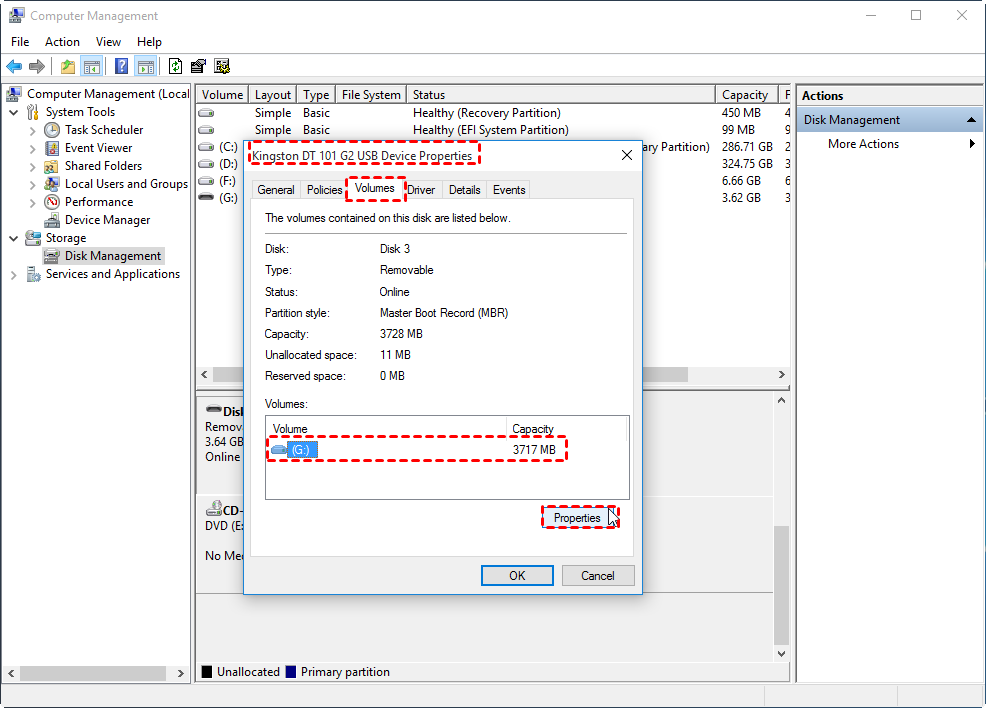Confirm the dialog with OK

click(x=517, y=575)
